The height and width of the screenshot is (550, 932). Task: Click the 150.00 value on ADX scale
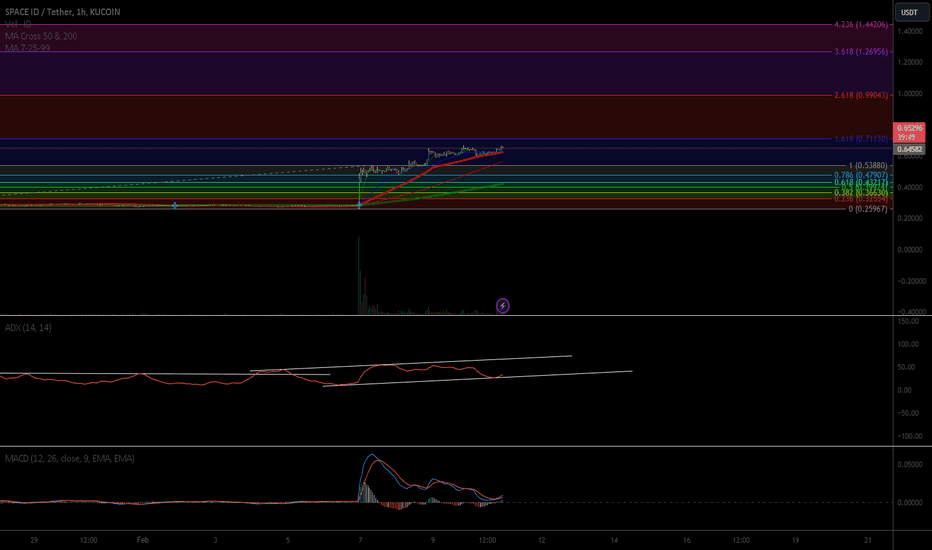tap(908, 321)
